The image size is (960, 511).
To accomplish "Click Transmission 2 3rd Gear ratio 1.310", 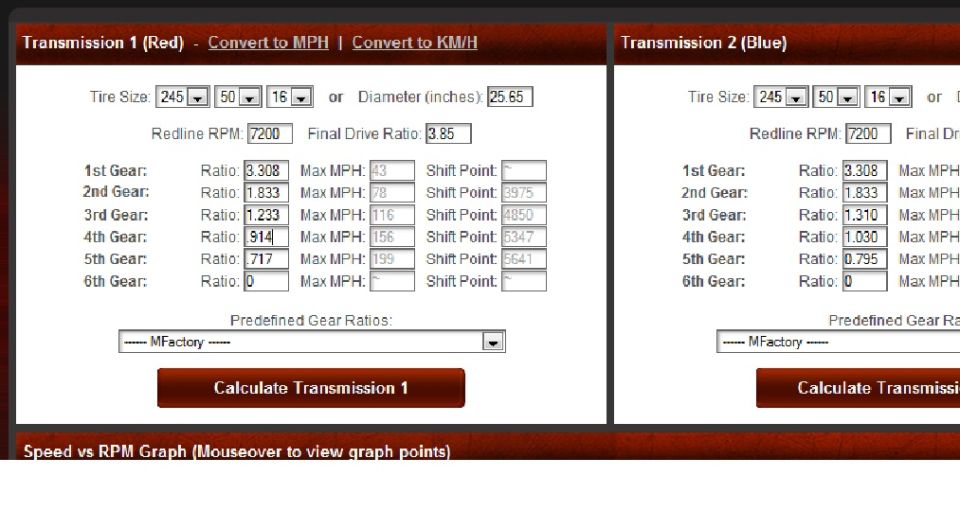I will click(864, 215).
